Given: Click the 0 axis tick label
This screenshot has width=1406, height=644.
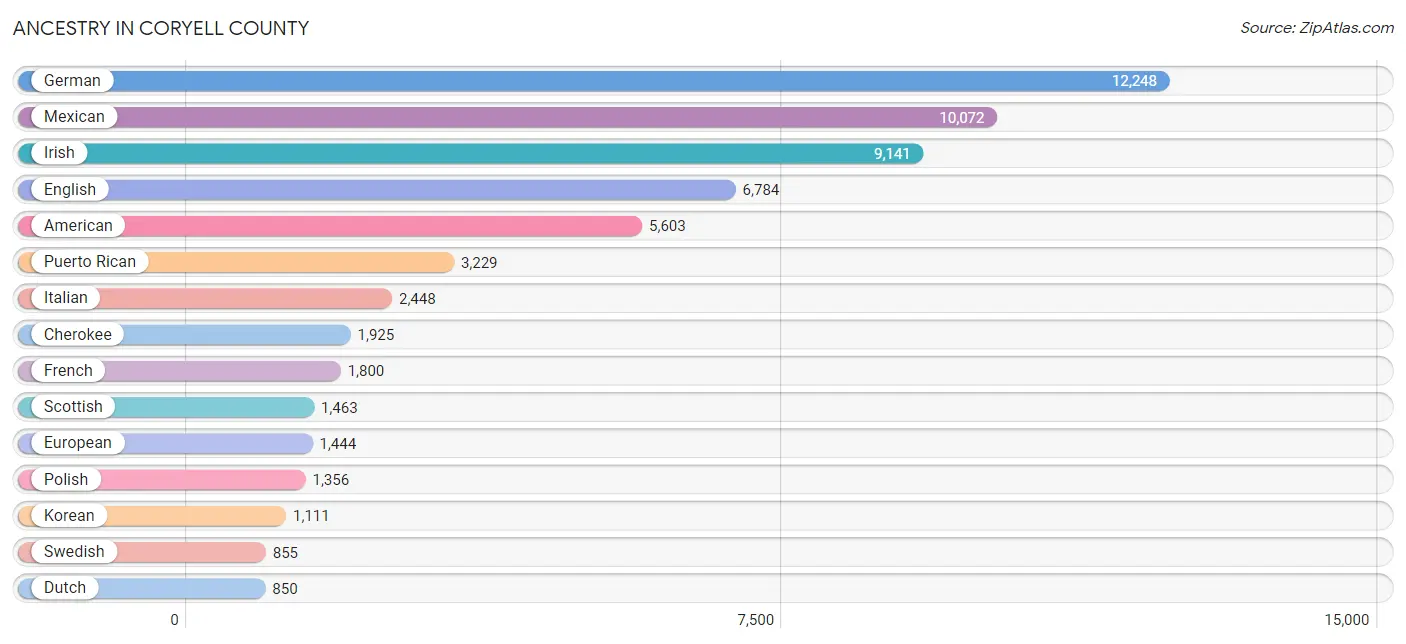Looking at the screenshot, I should pos(175,620).
